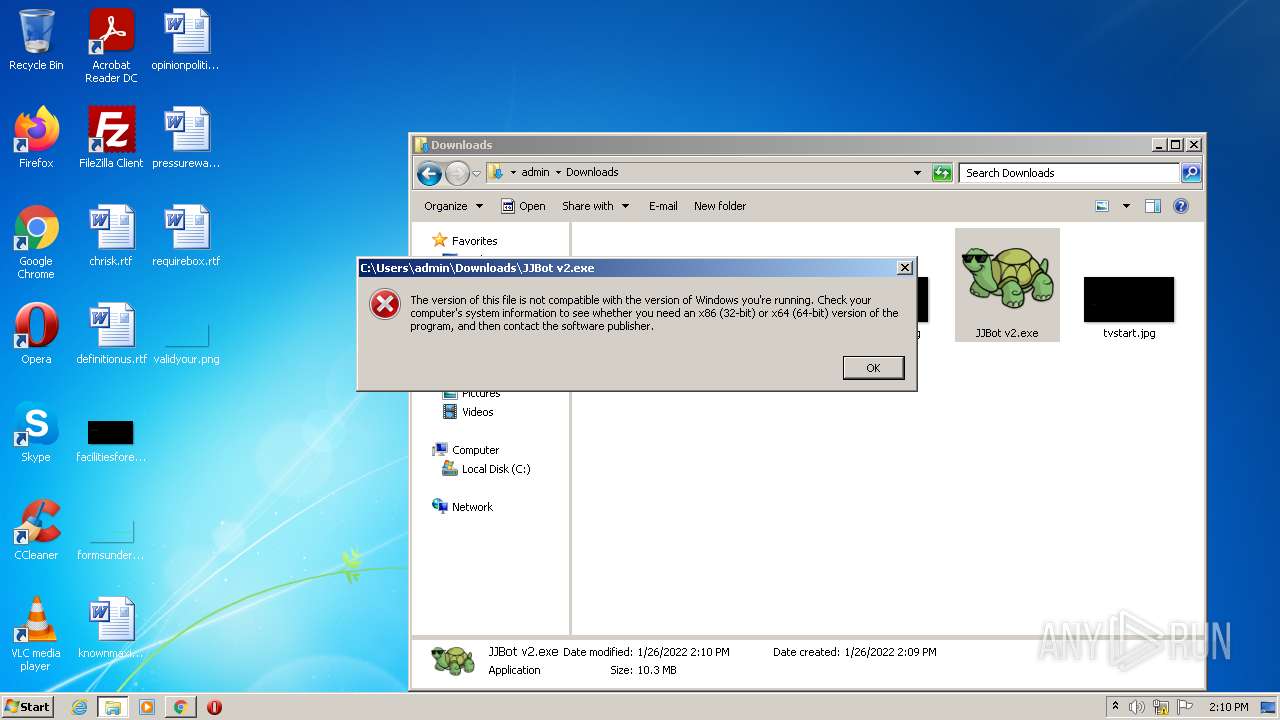Select JJBot v2.exe turtle thumbnail
The width and height of the screenshot is (1280, 720).
(1007, 285)
